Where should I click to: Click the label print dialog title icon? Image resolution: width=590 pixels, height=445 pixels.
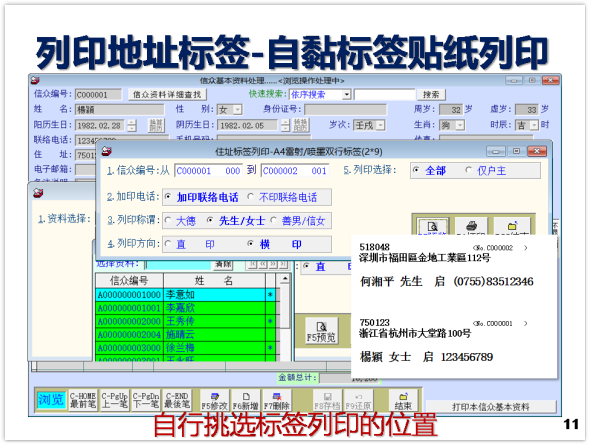(107, 151)
